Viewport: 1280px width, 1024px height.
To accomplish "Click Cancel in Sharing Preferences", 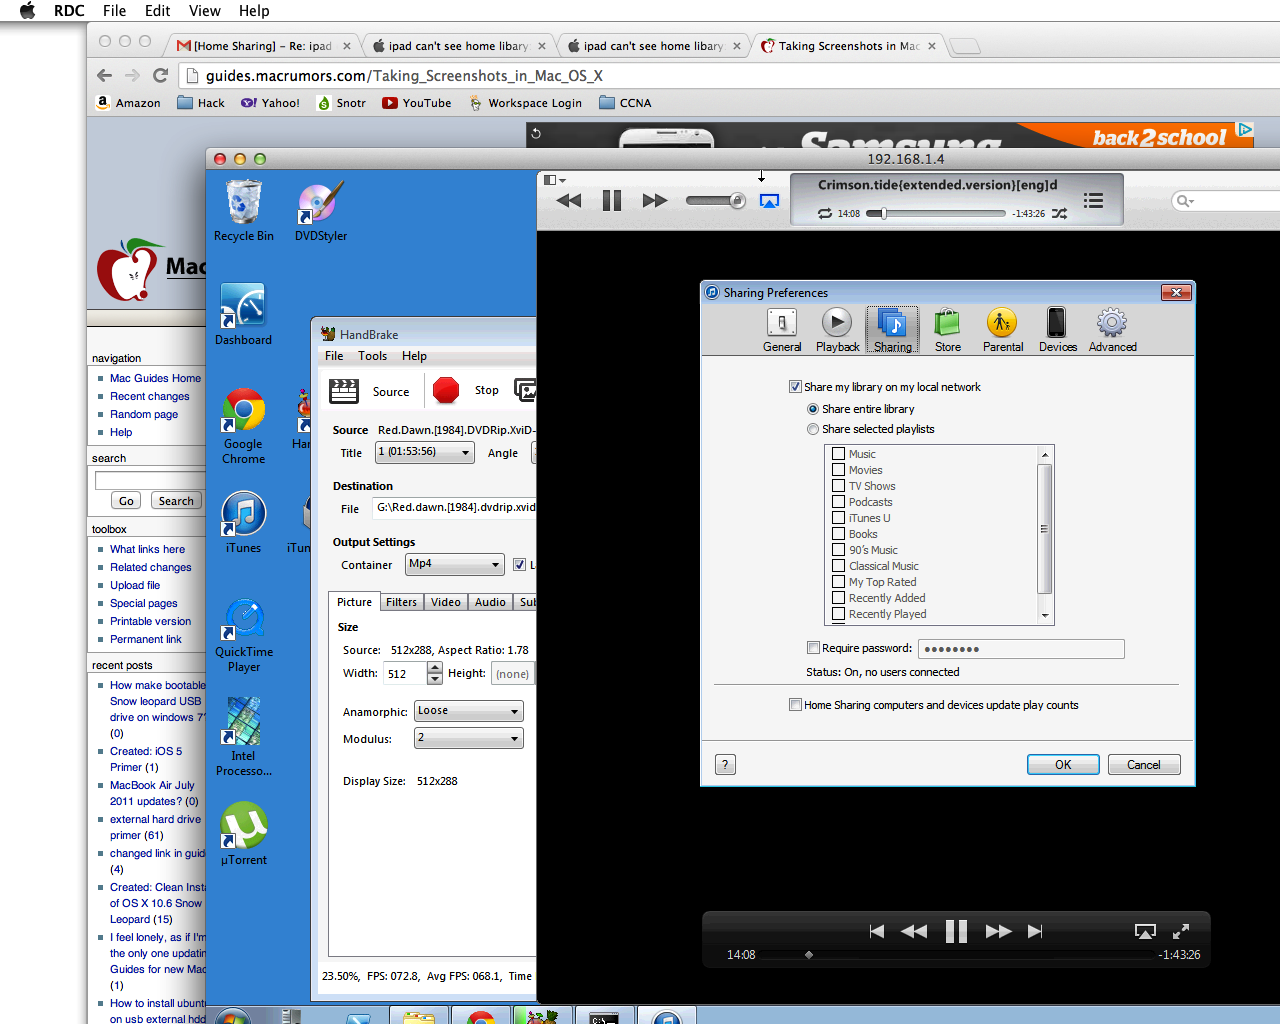I will point(1144,765).
